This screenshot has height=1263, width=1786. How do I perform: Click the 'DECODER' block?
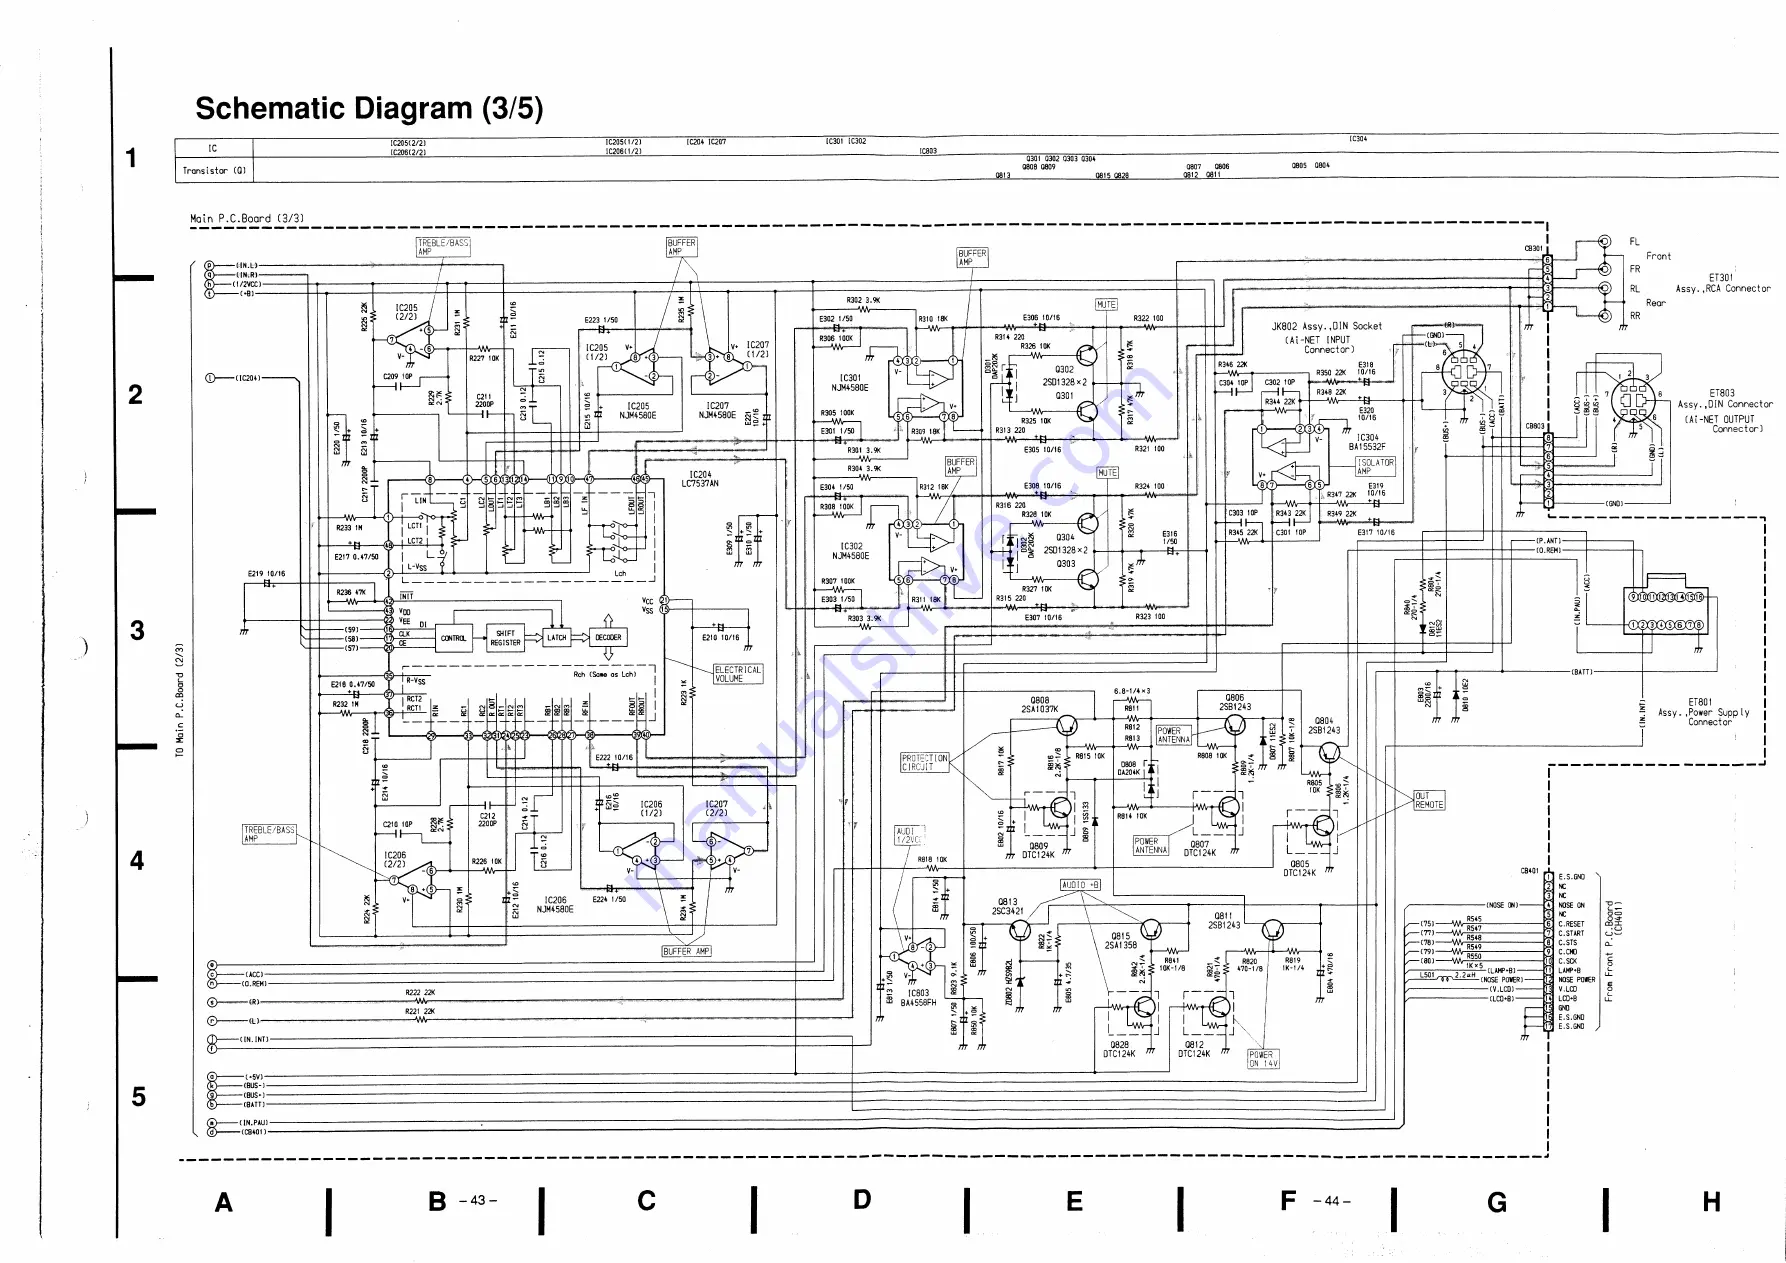coord(608,638)
